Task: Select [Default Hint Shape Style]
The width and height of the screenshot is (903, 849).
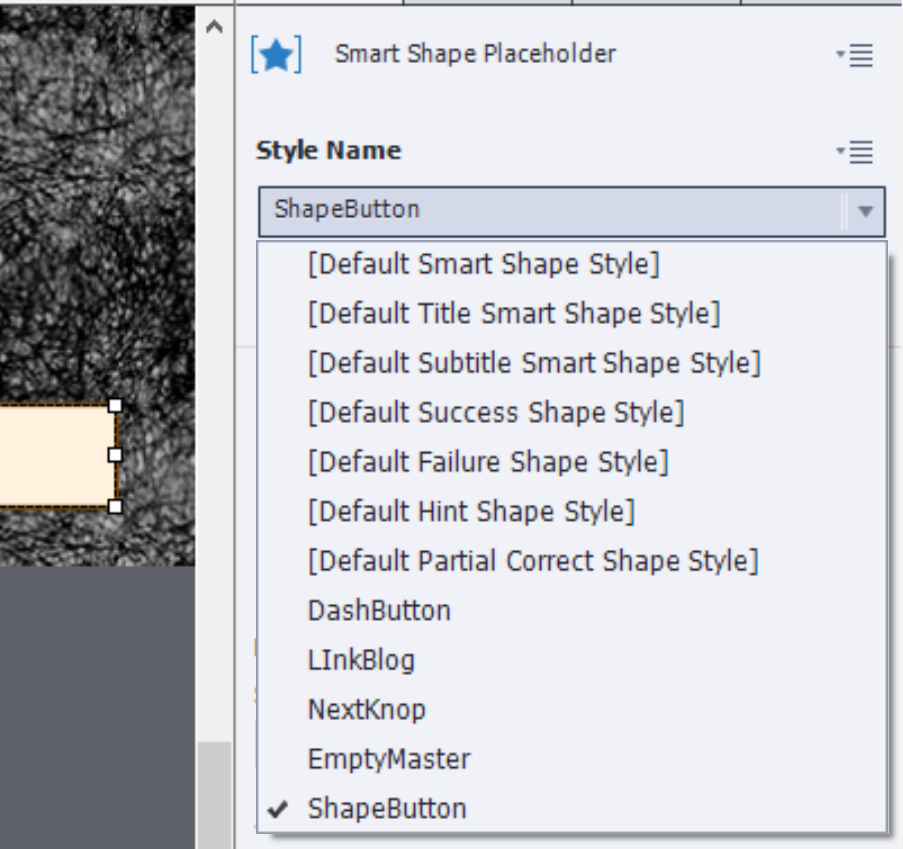Action: (471, 511)
